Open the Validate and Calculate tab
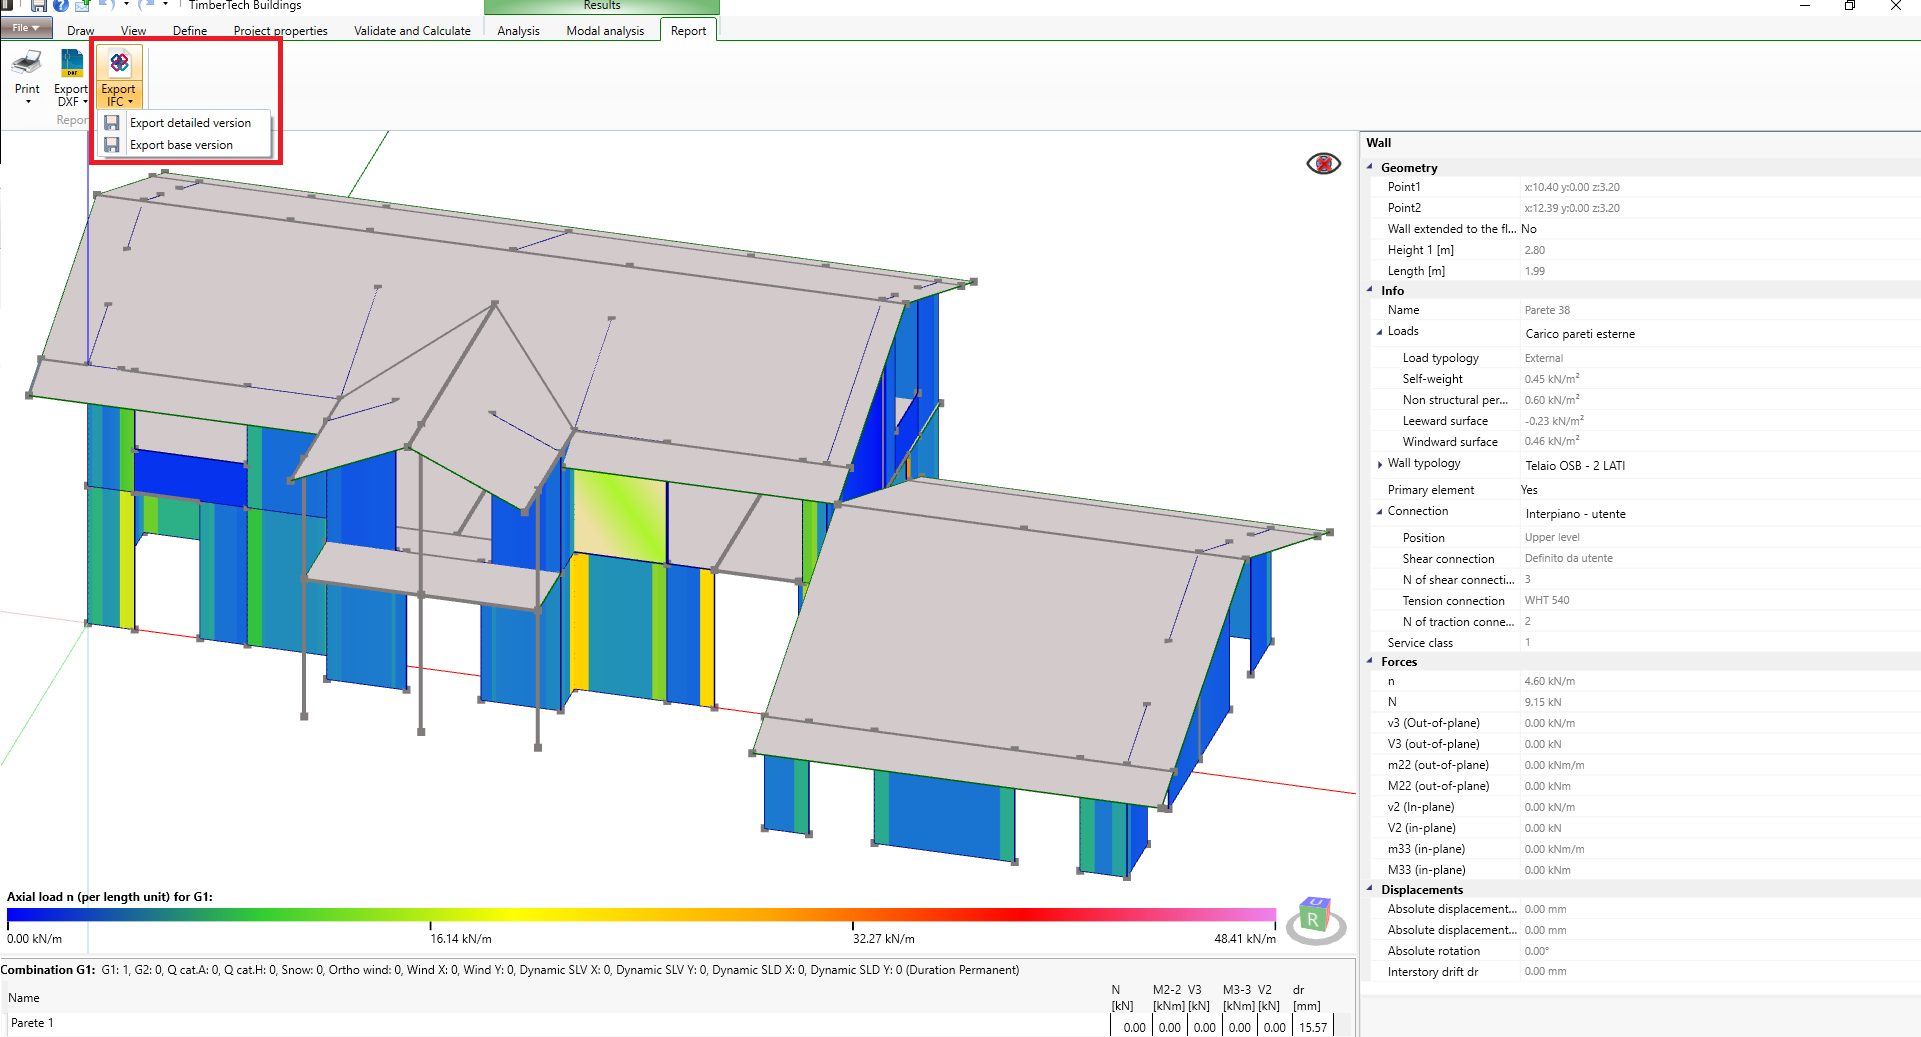The width and height of the screenshot is (1921, 1037). click(x=412, y=31)
